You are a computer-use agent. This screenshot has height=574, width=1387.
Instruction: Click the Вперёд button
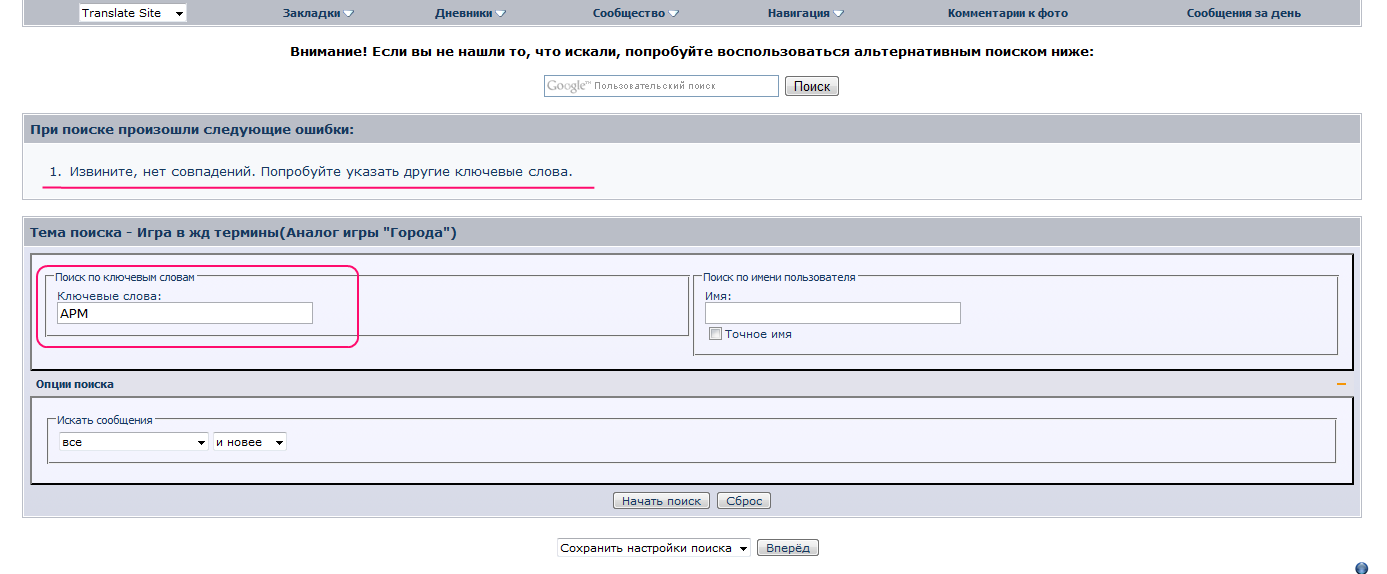pos(788,548)
